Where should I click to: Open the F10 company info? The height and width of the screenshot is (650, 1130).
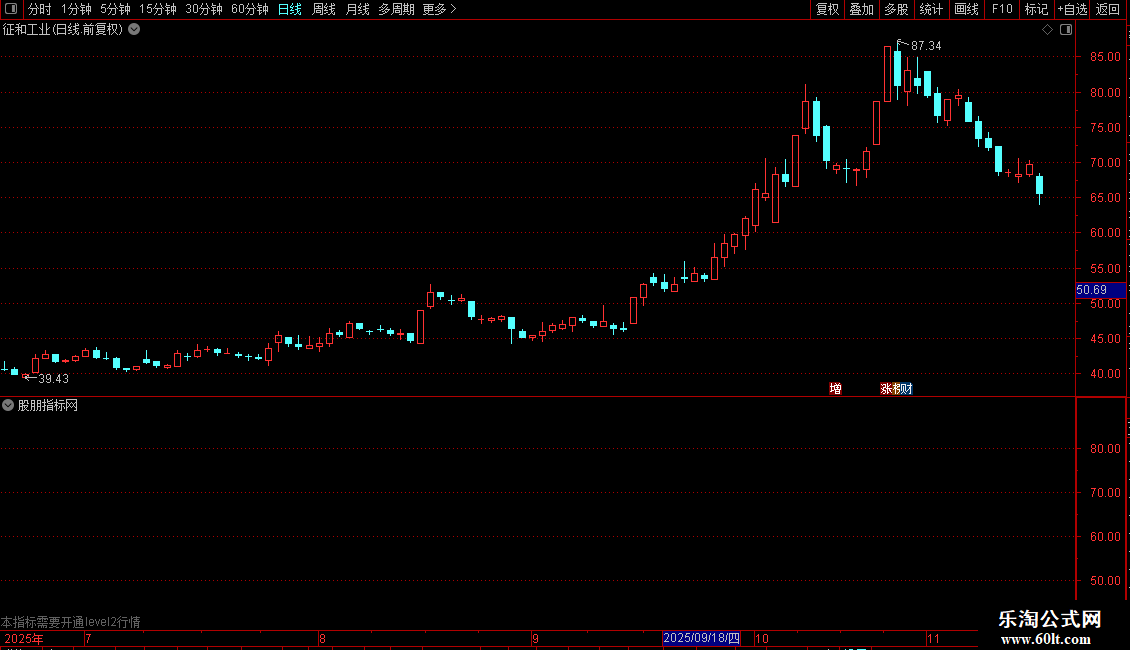pyautogui.click(x=1002, y=9)
